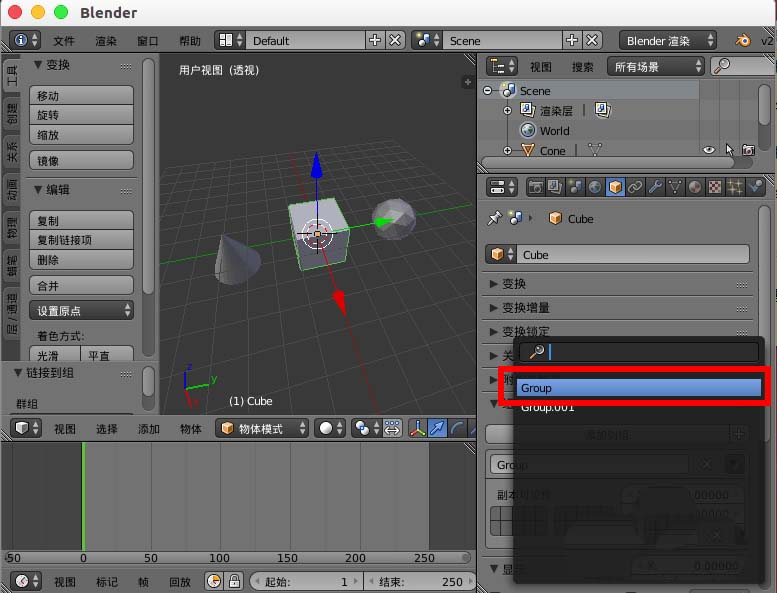Open the screen layout browse dropdown

pos(230,40)
